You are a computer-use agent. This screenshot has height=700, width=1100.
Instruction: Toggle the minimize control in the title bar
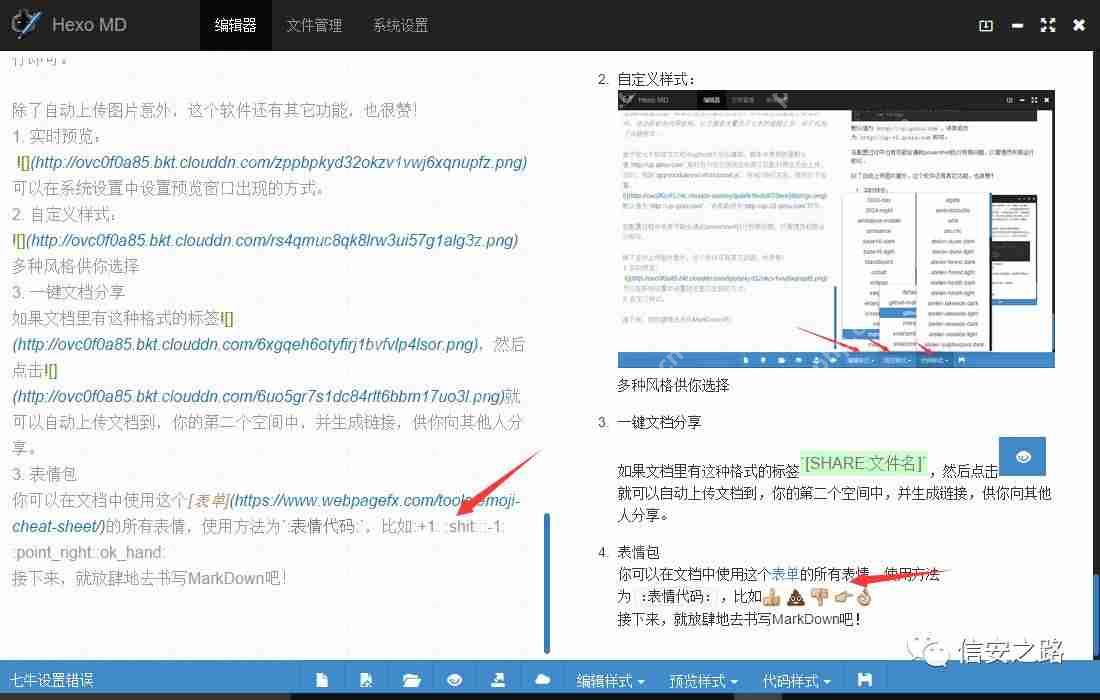(x=1016, y=25)
